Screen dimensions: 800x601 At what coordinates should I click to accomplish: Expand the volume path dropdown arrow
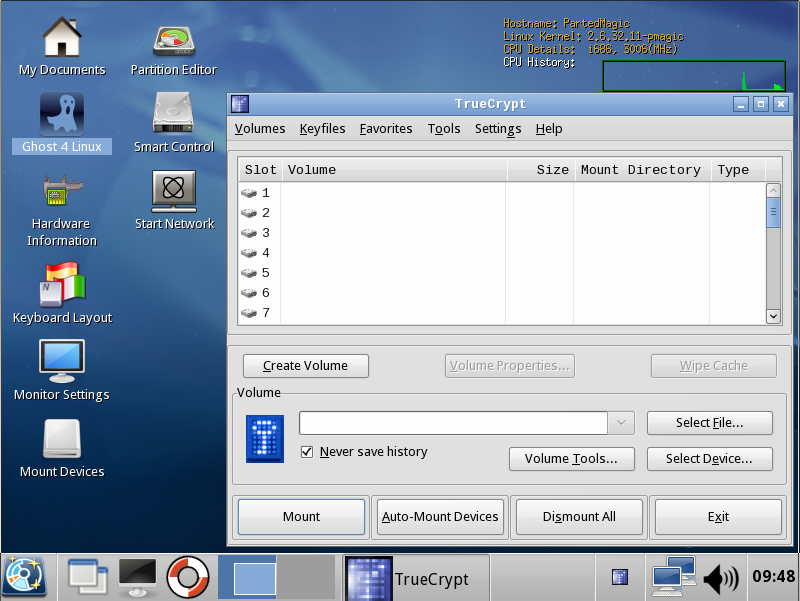click(621, 423)
